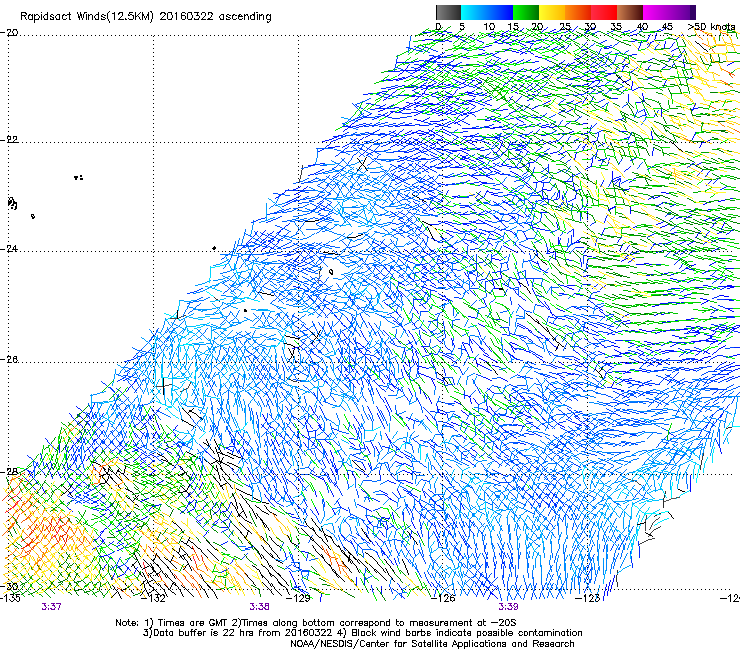Click the '30' legend scale label
The height and width of the screenshot is (650, 740).
(590, 27)
